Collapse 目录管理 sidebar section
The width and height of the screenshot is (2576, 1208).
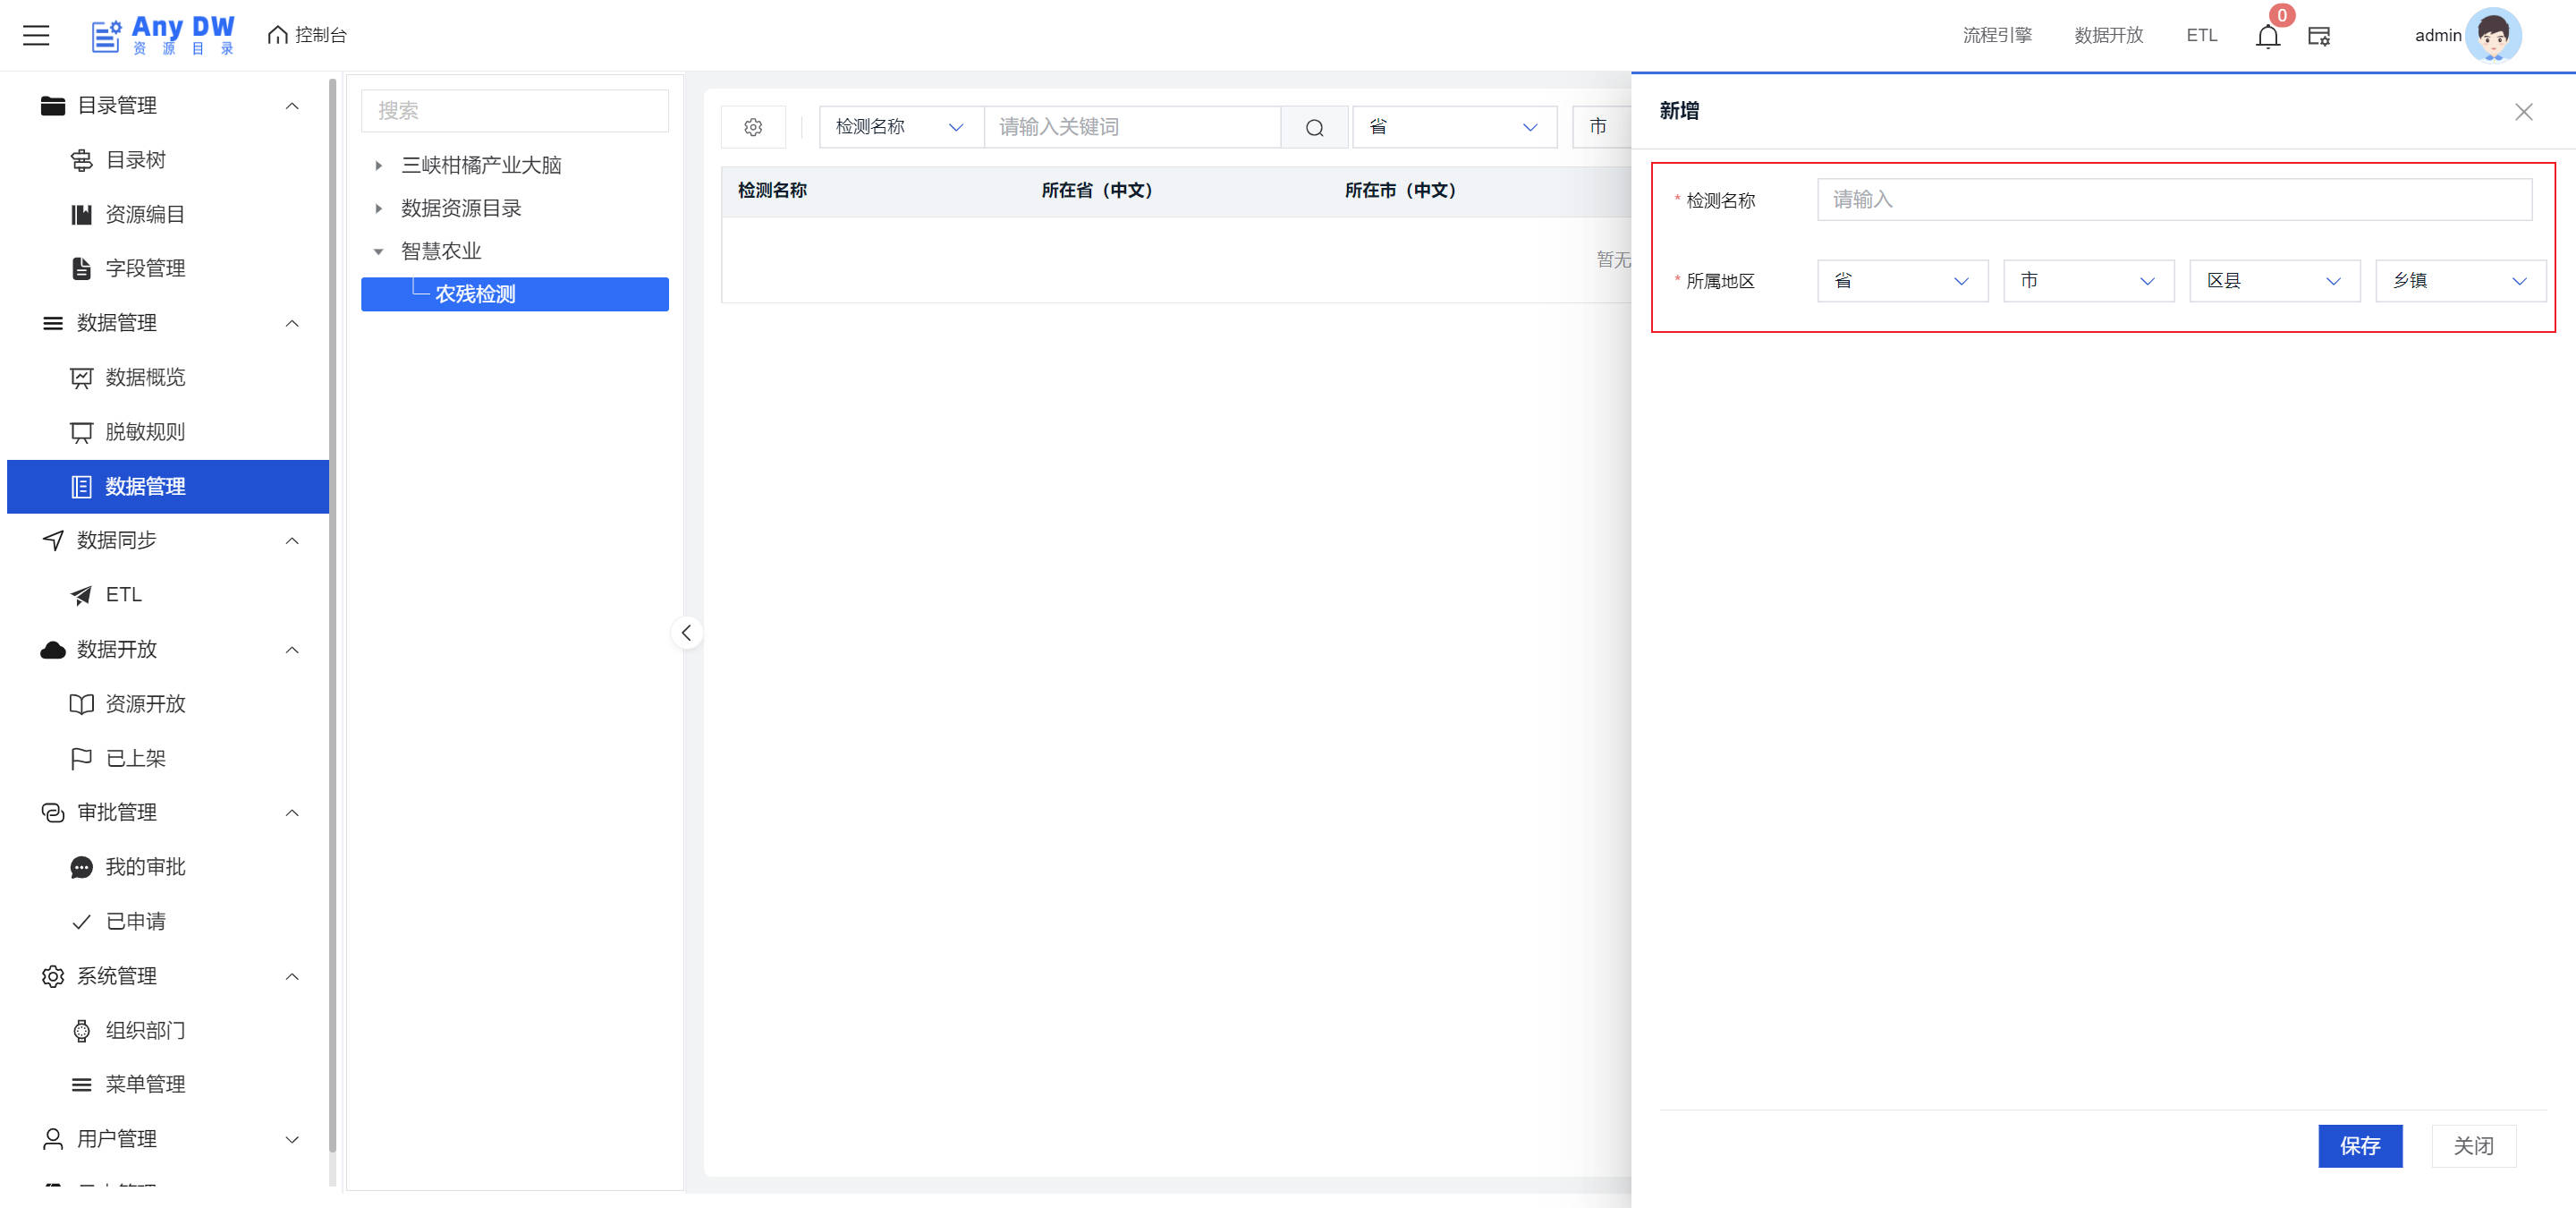point(291,106)
